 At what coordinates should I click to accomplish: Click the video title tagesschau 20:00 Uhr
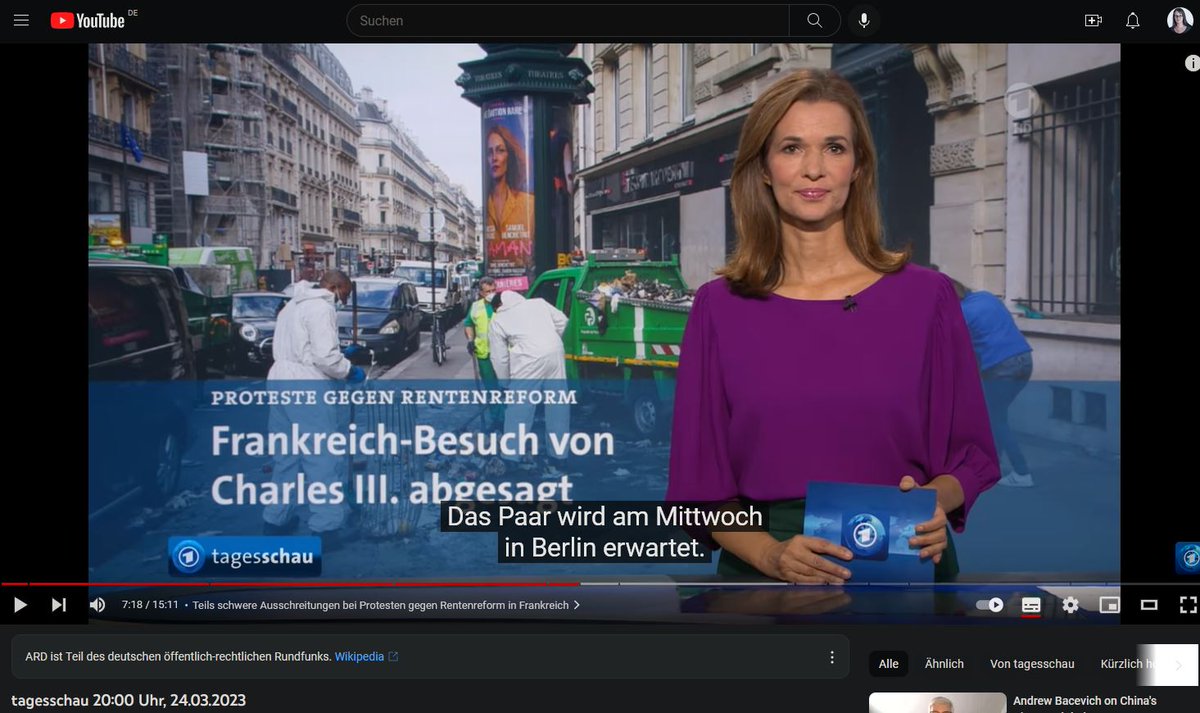point(128,700)
